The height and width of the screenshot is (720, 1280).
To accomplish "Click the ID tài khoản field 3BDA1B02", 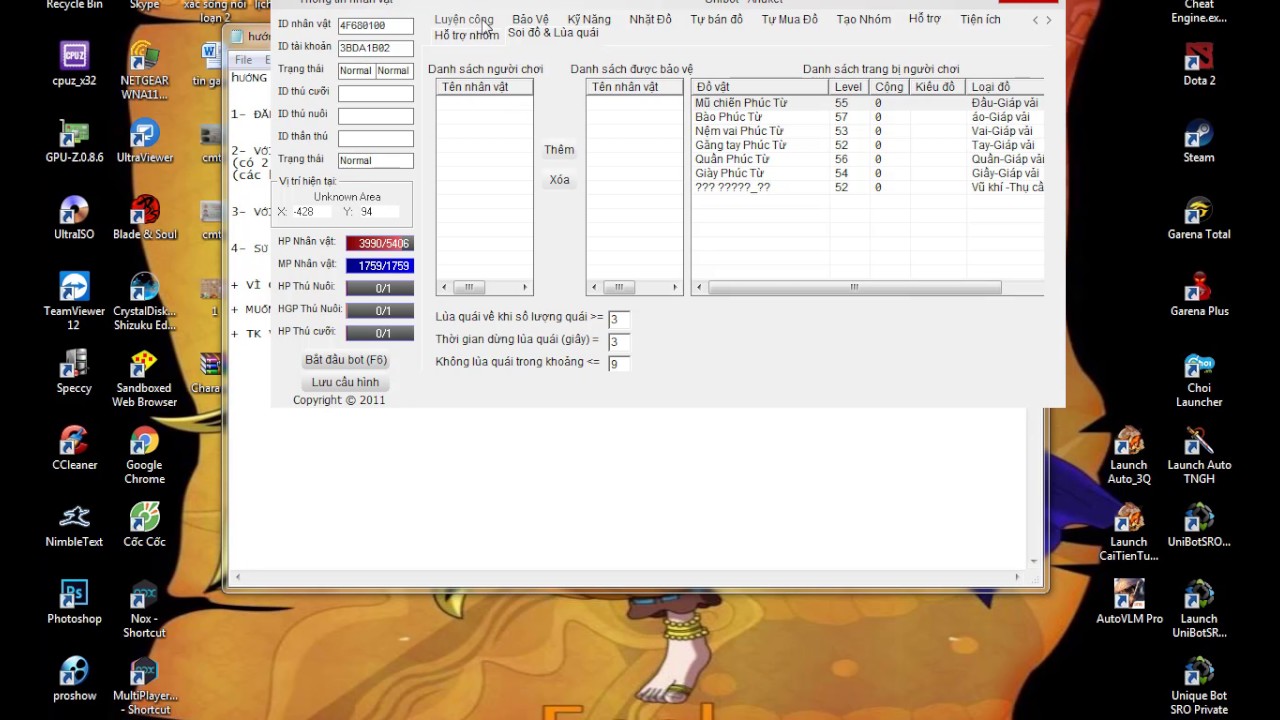I will [x=375, y=47].
